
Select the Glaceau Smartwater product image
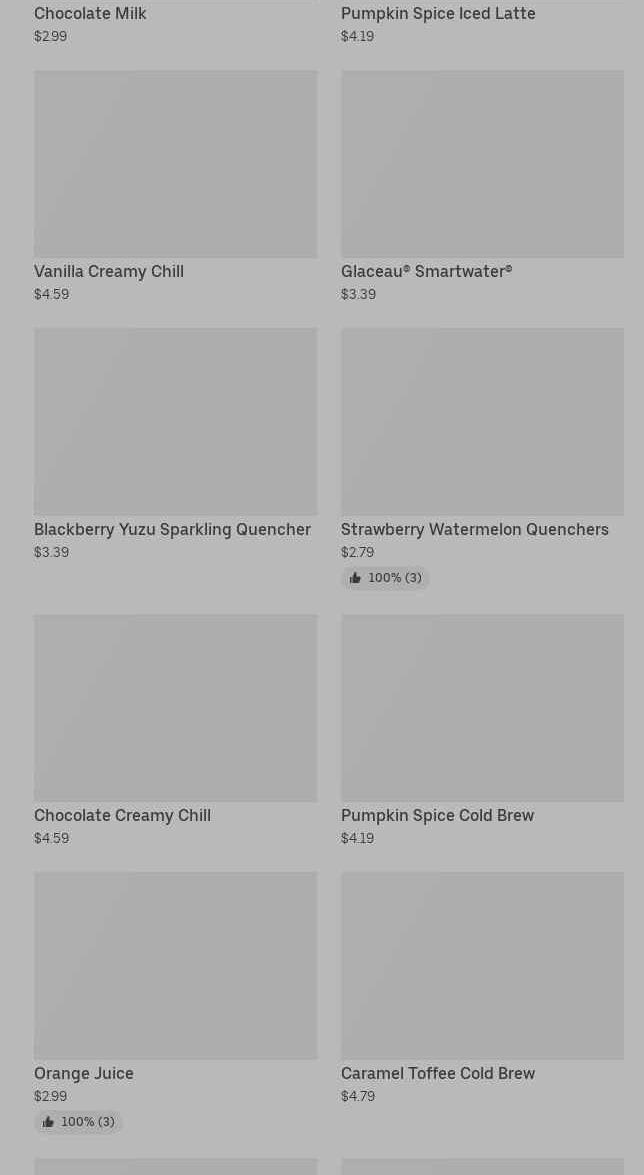click(x=482, y=164)
